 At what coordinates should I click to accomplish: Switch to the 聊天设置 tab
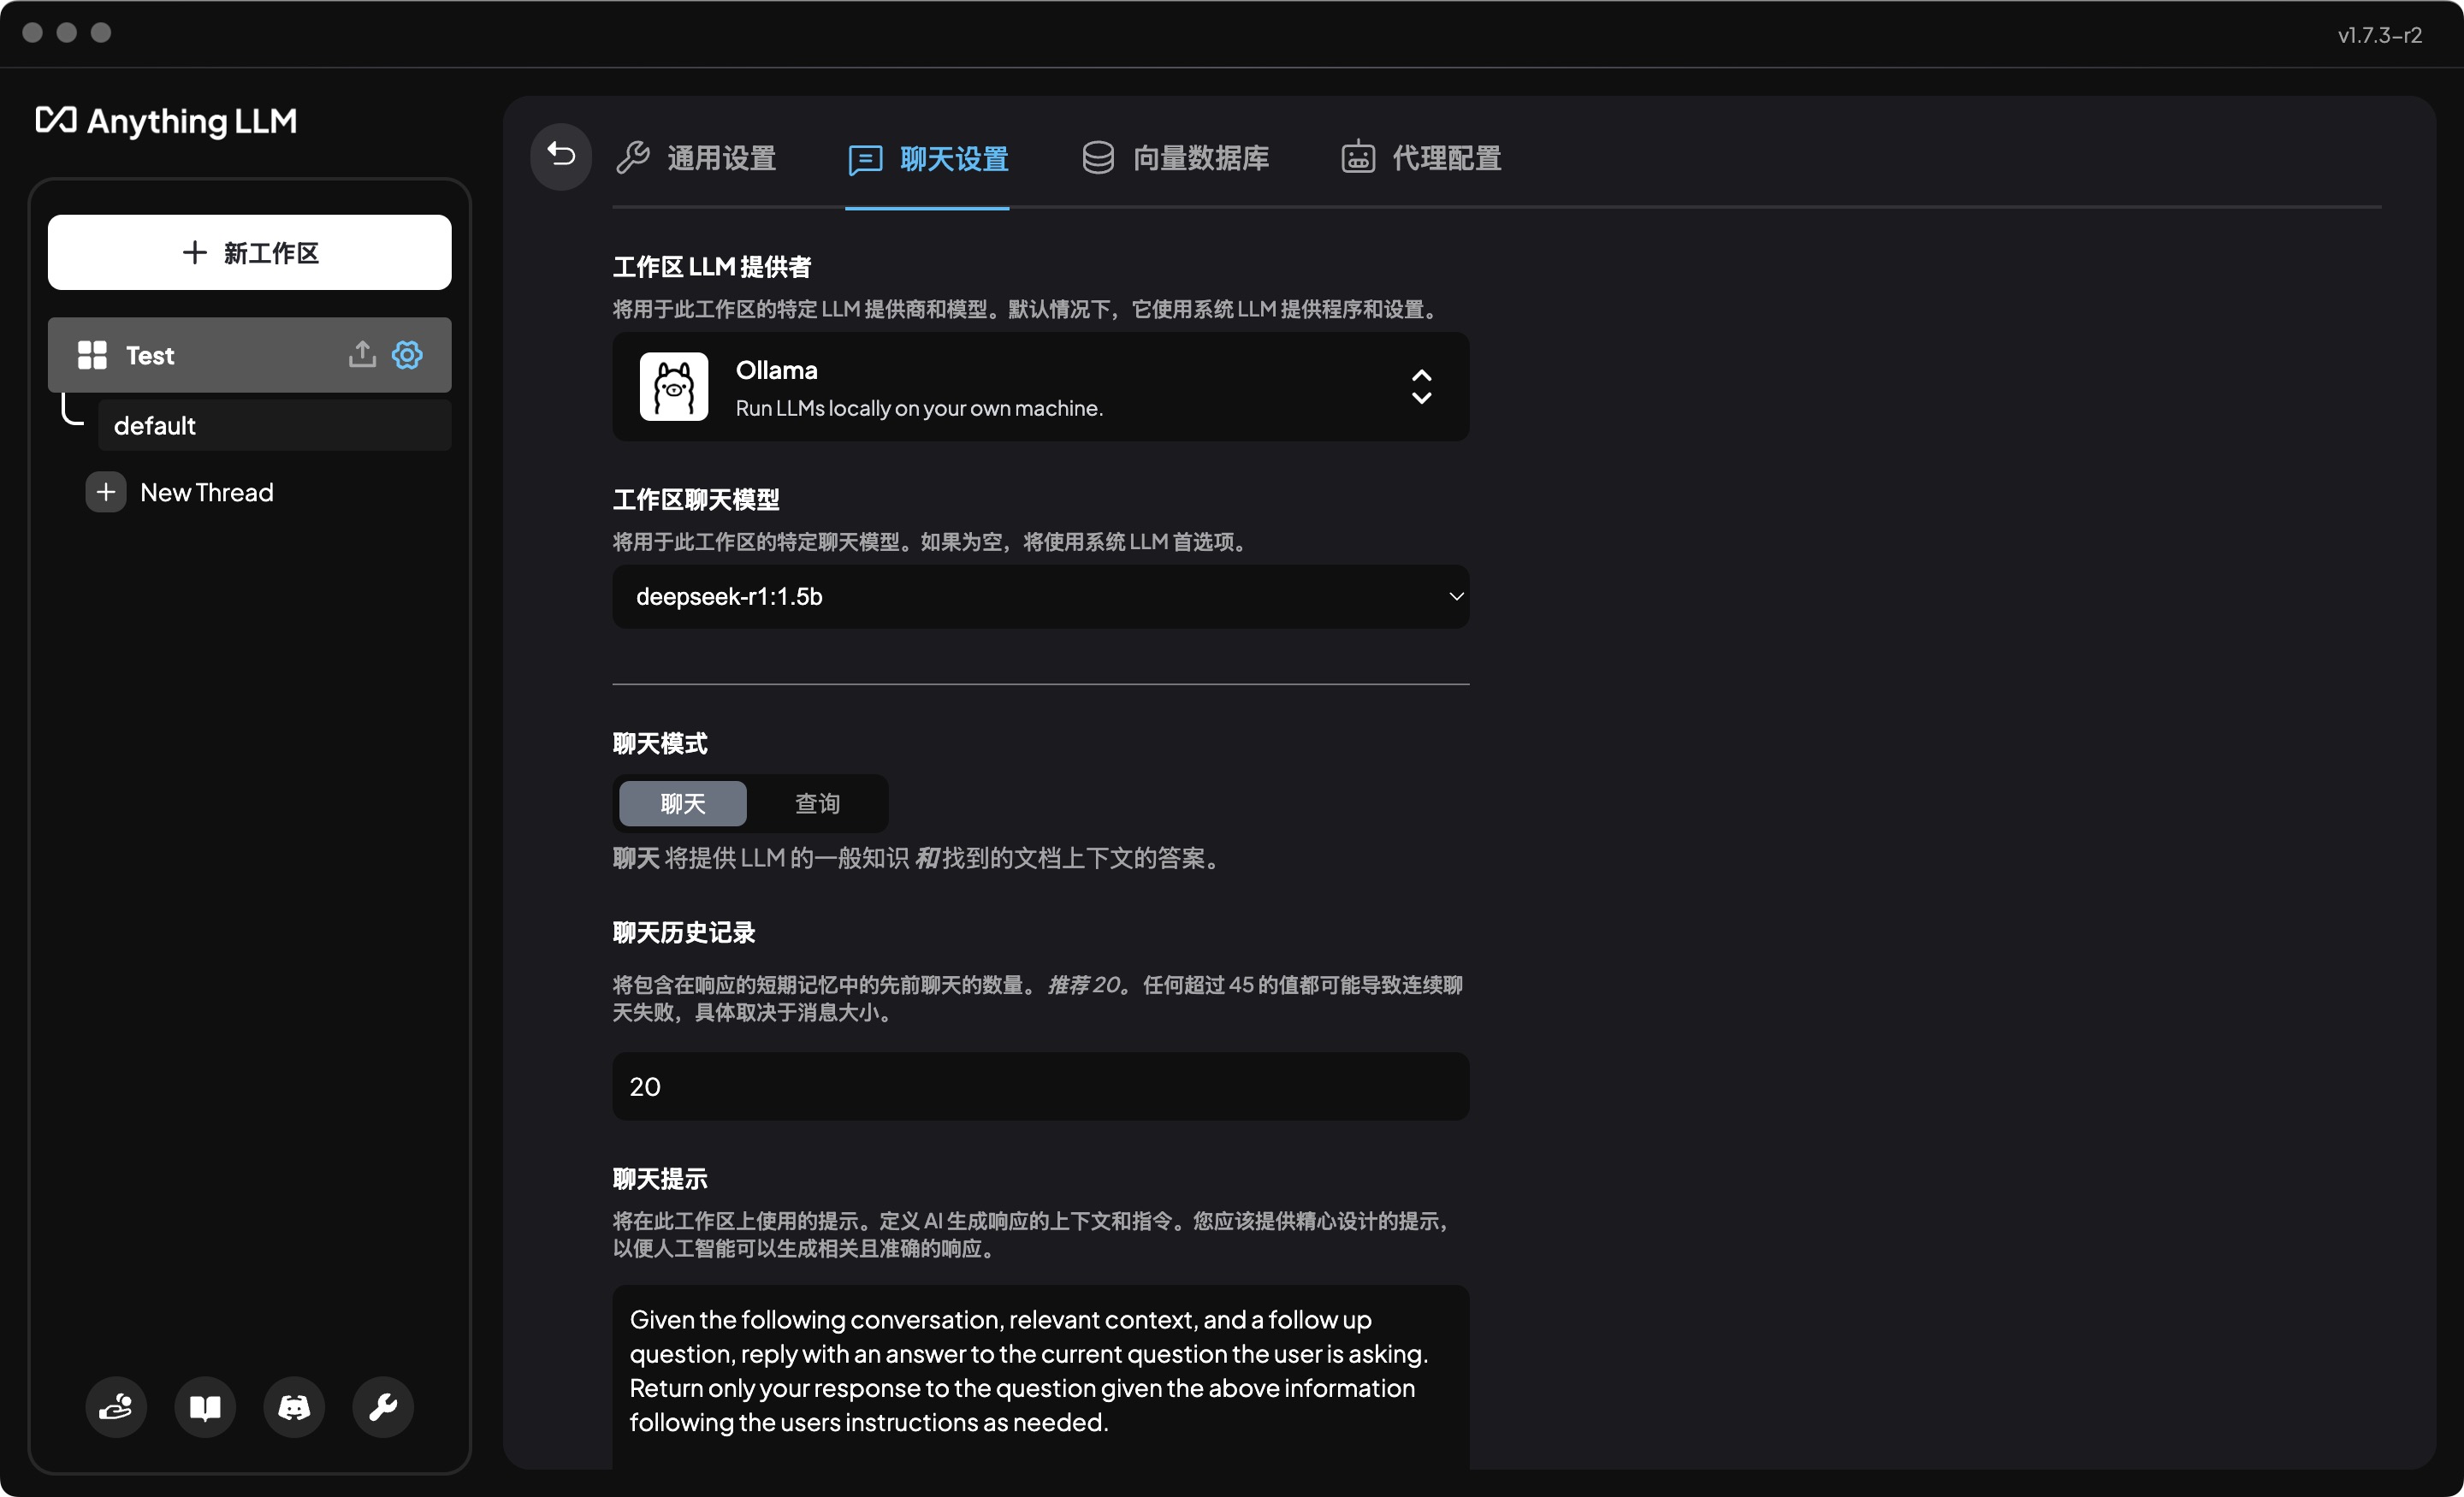pos(927,159)
